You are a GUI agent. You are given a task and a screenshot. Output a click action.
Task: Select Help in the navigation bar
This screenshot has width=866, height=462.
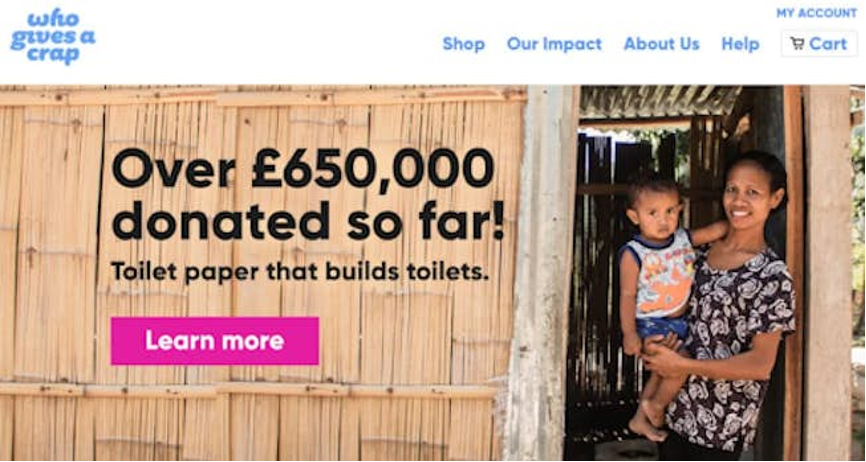740,44
